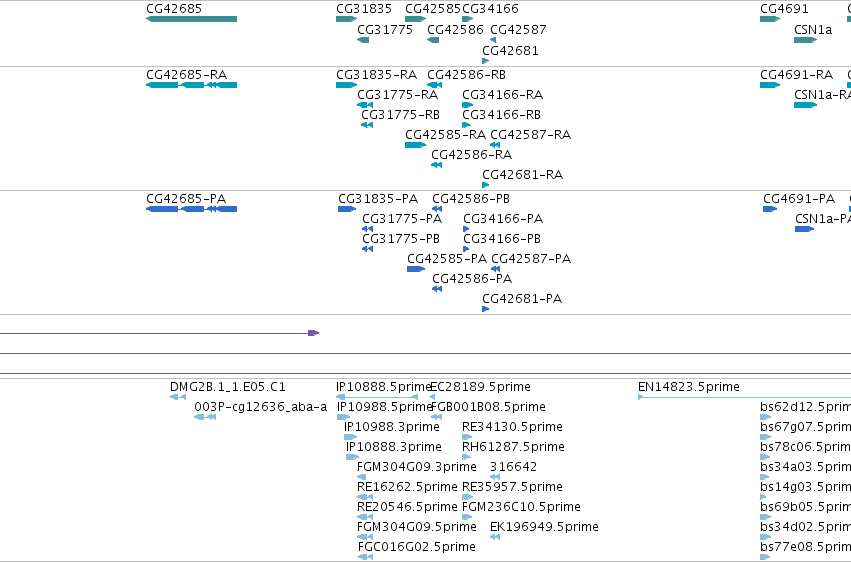
Task: Click the 316642 feature label
Action: 513,468
